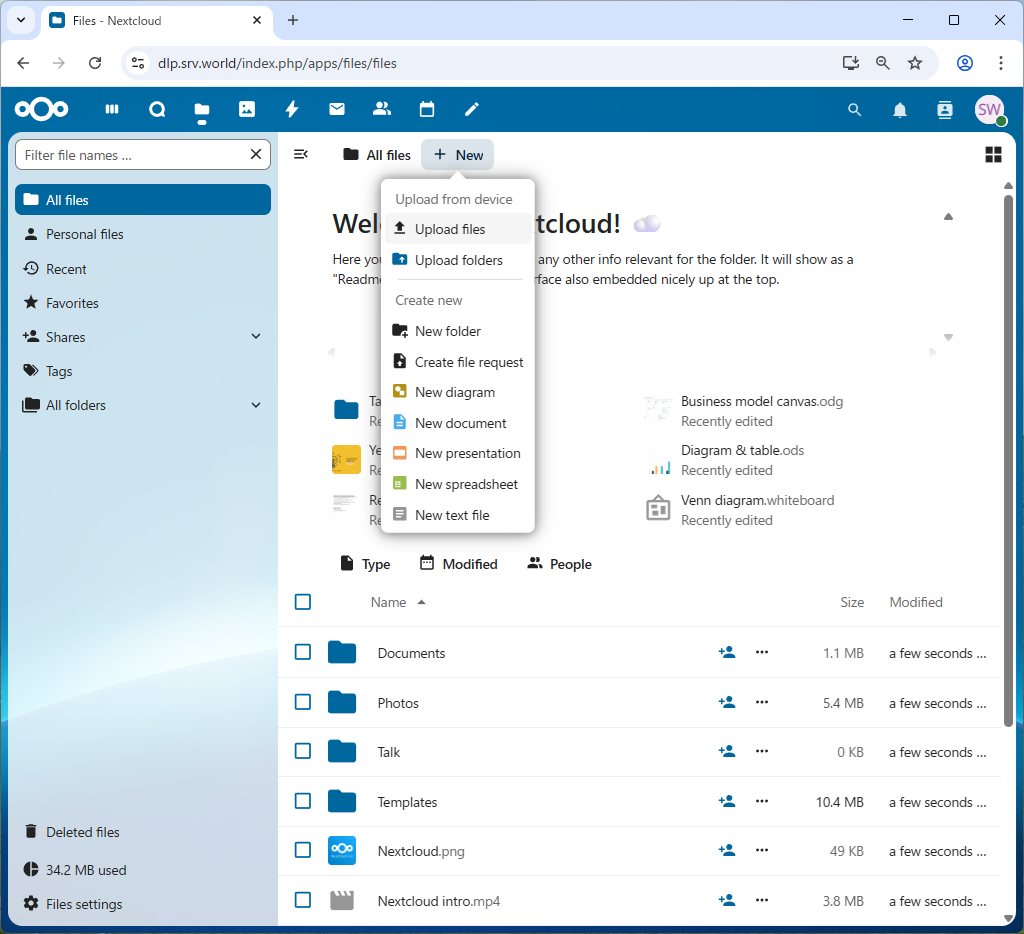
Task: Open the Calendar app icon
Action: [x=427, y=109]
